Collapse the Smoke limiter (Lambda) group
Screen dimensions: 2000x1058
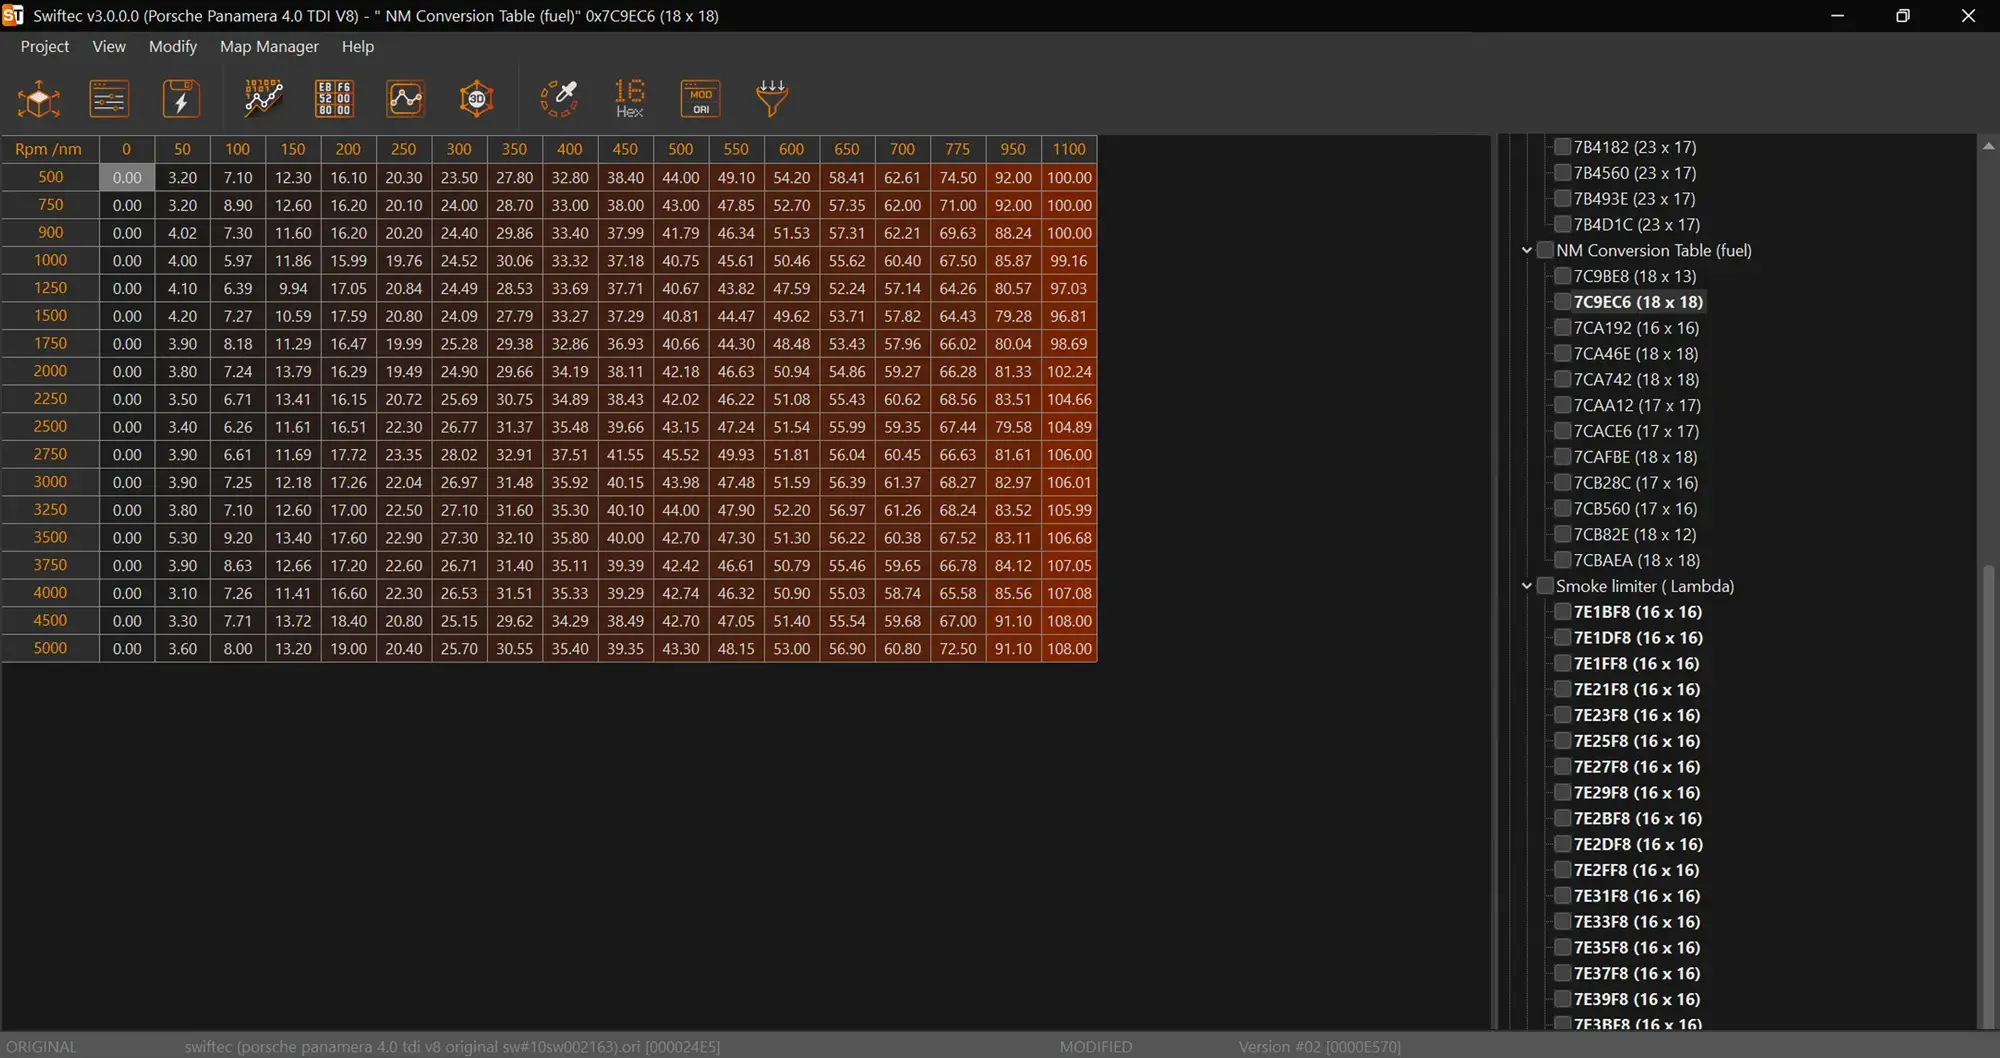click(x=1527, y=586)
